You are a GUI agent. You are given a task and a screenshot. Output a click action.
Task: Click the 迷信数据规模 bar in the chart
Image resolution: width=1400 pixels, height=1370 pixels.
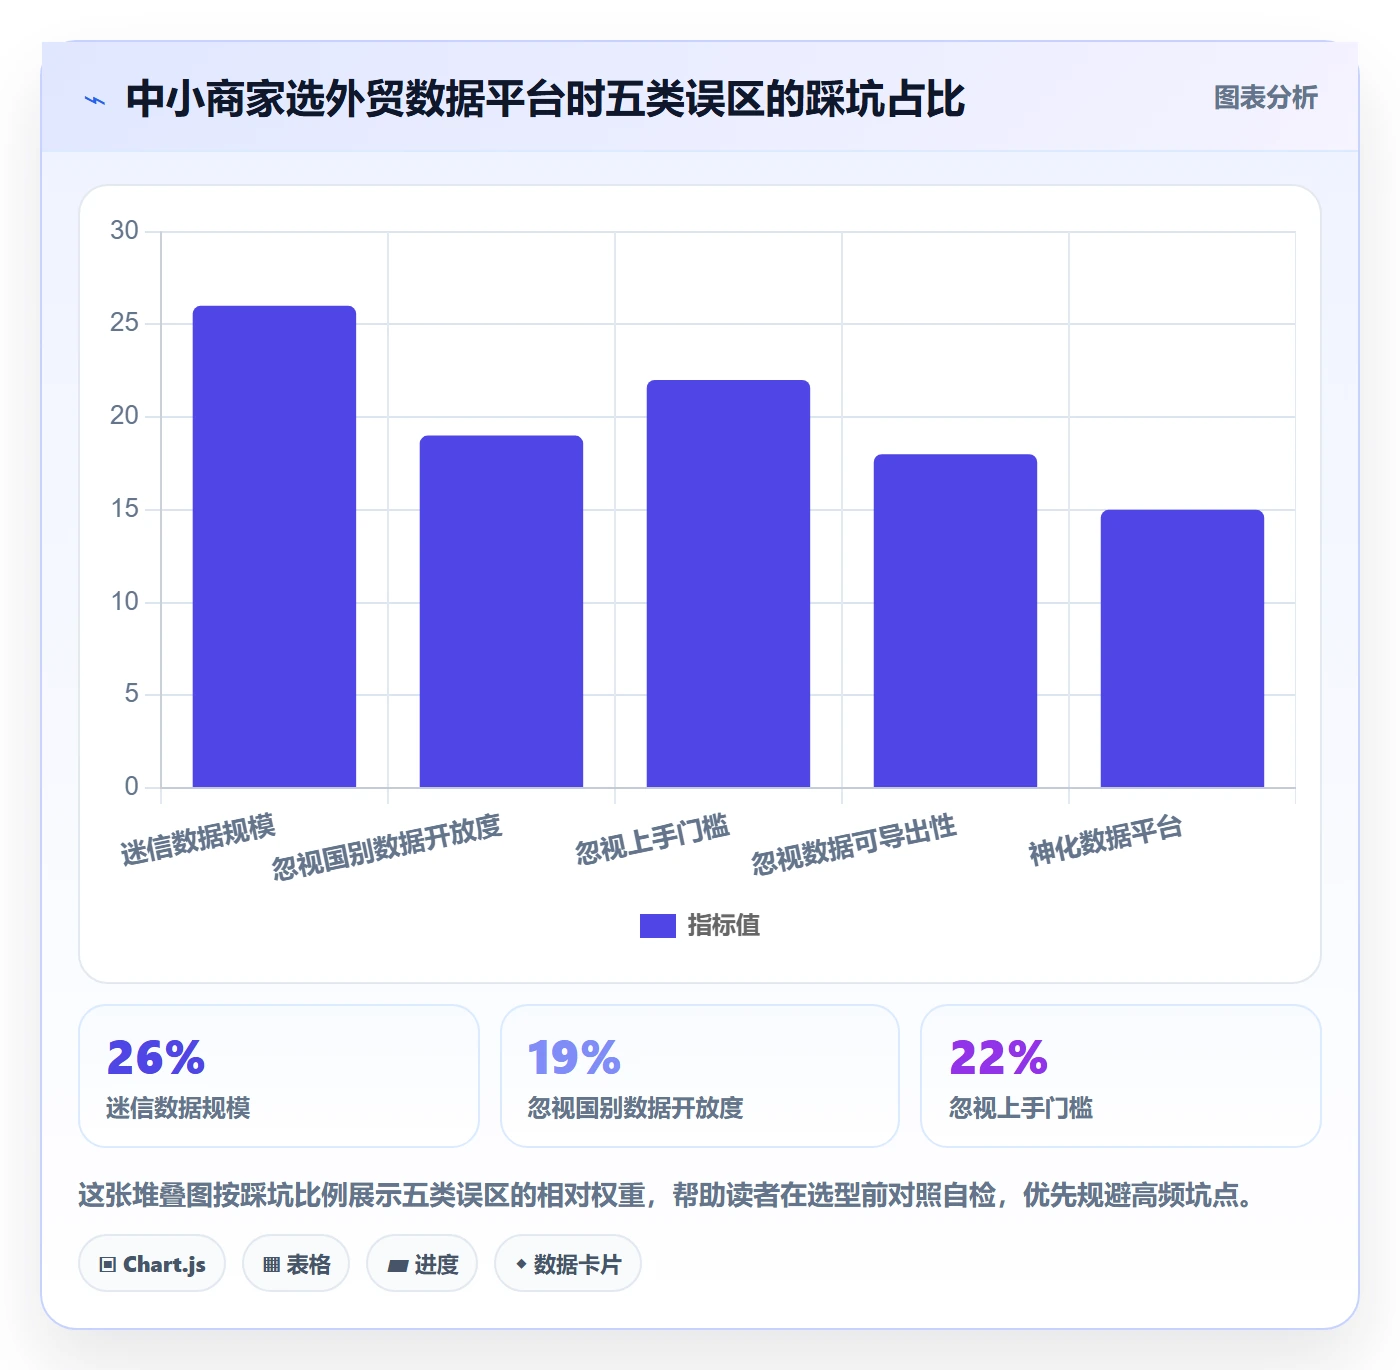click(274, 546)
